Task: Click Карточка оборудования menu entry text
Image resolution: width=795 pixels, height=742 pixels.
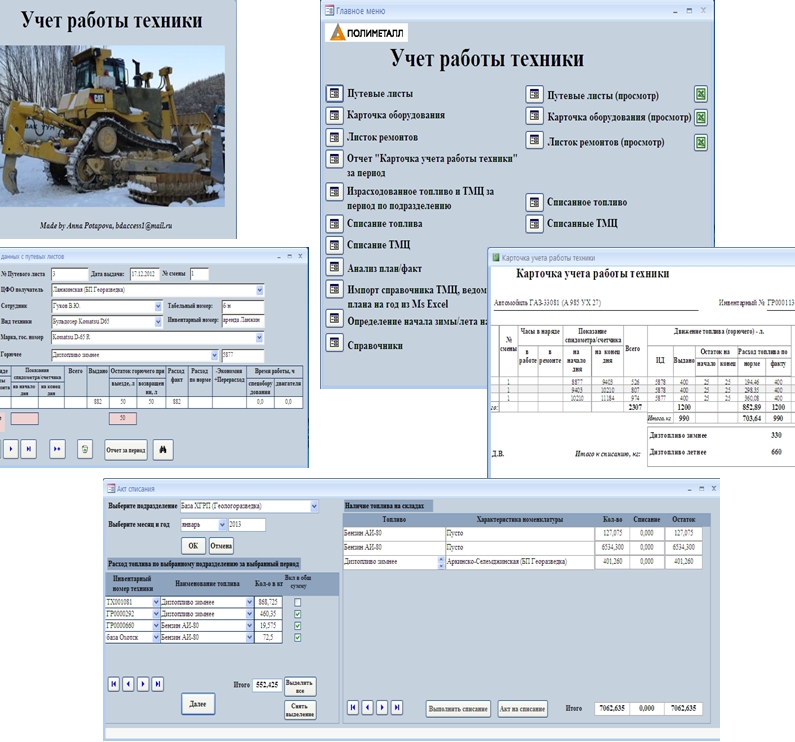Action: tap(396, 115)
